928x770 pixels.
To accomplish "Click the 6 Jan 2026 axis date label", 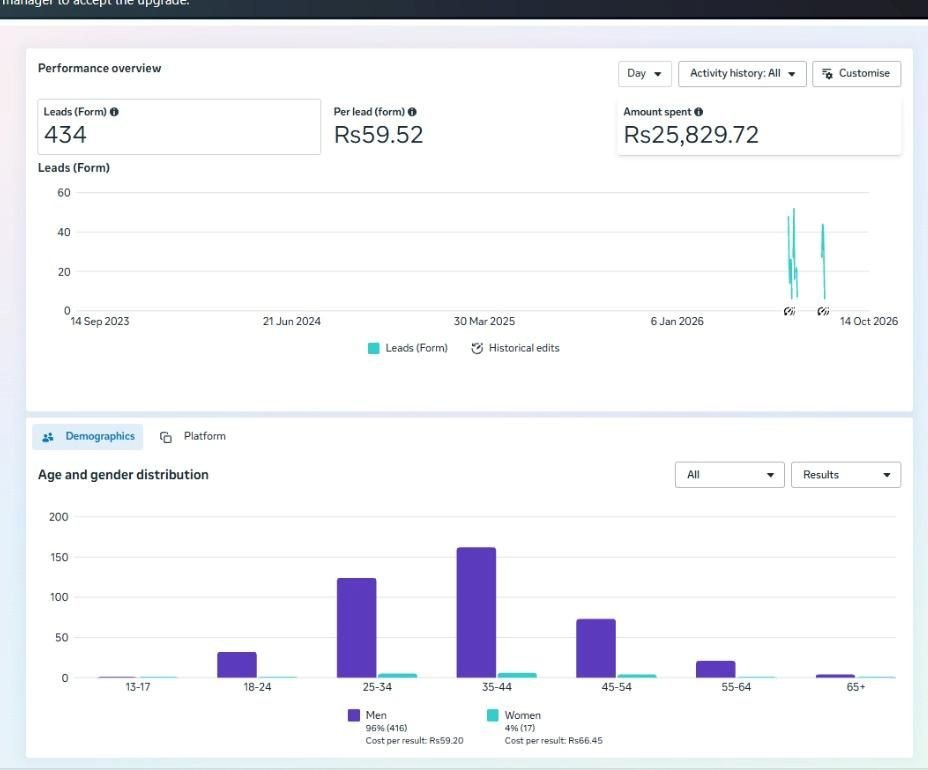I will [677, 321].
